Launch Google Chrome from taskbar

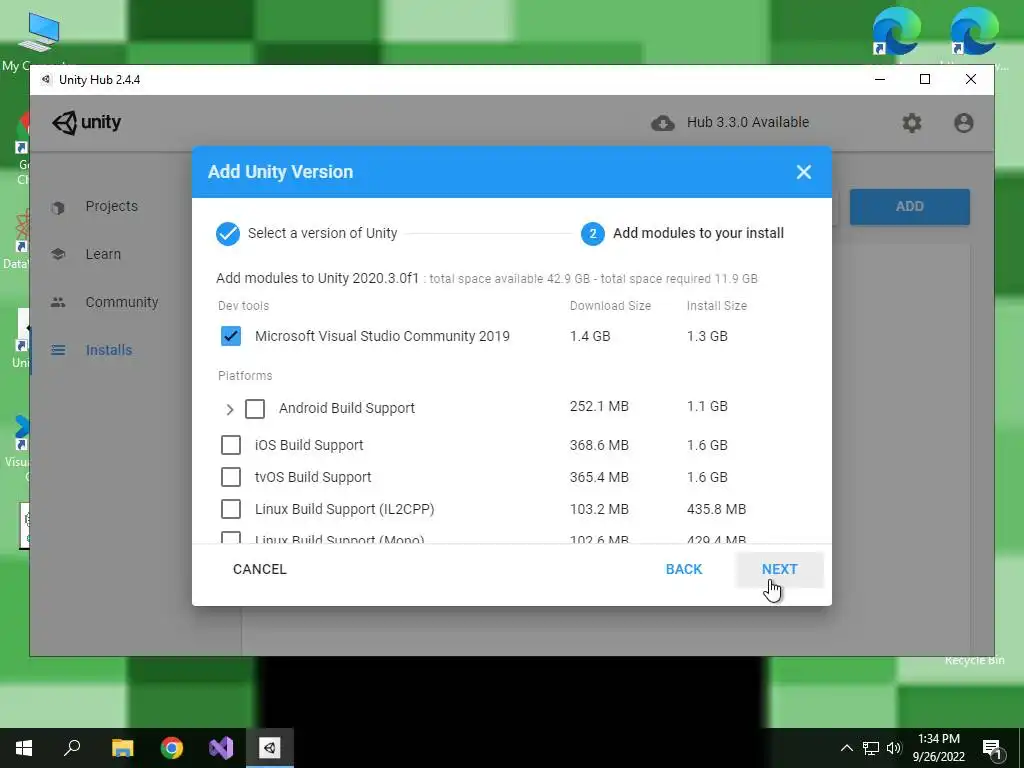click(172, 748)
